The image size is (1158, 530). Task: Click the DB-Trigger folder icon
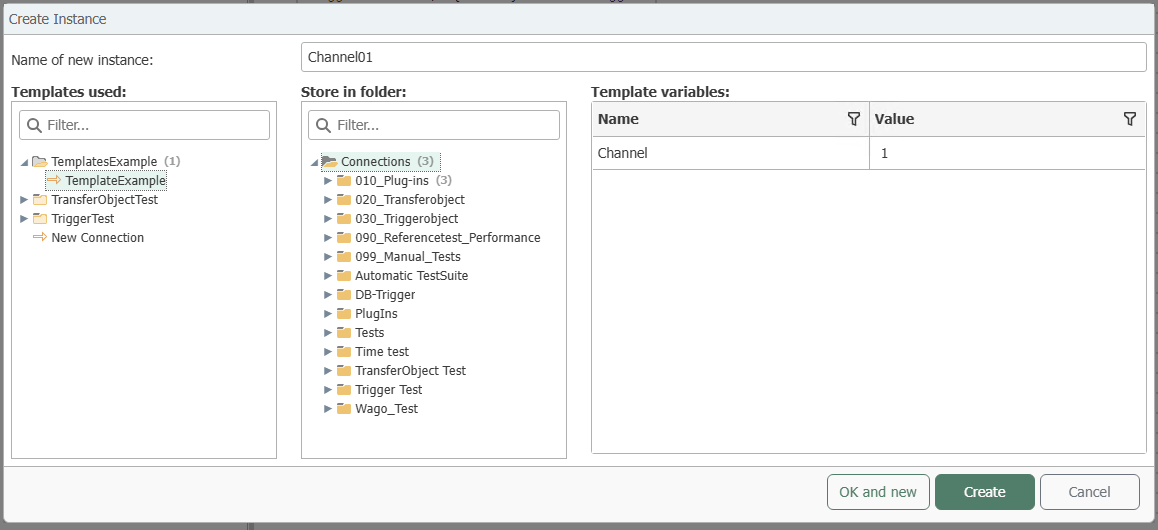[343, 295]
